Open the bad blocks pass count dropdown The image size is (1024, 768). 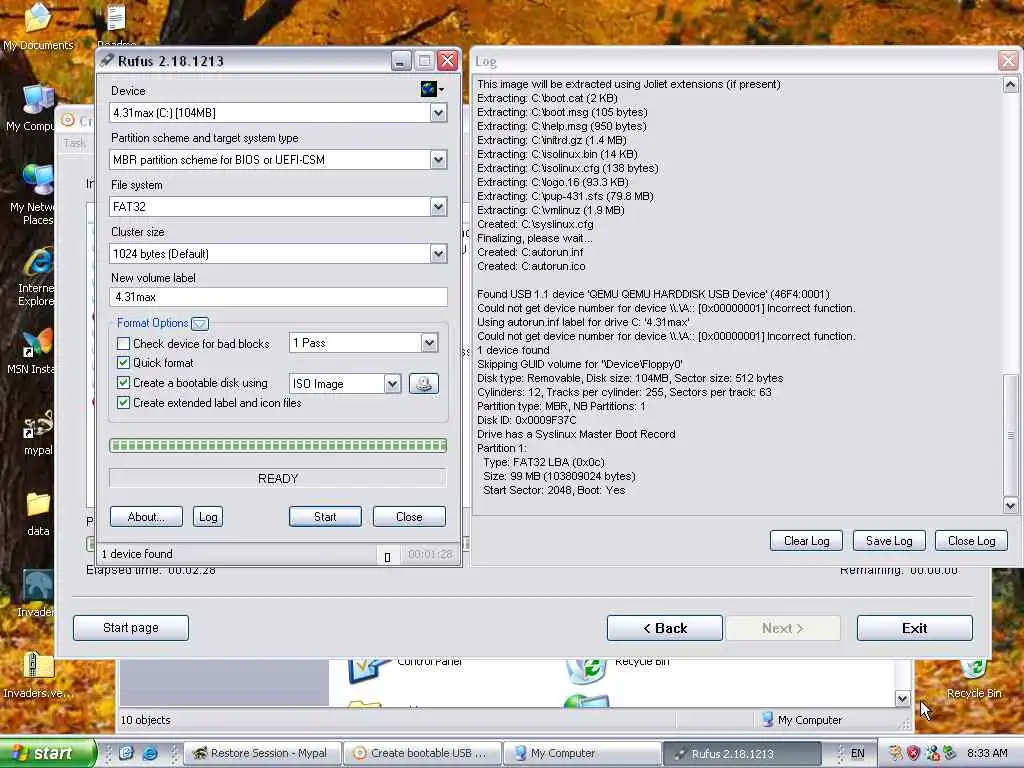pyautogui.click(x=429, y=343)
